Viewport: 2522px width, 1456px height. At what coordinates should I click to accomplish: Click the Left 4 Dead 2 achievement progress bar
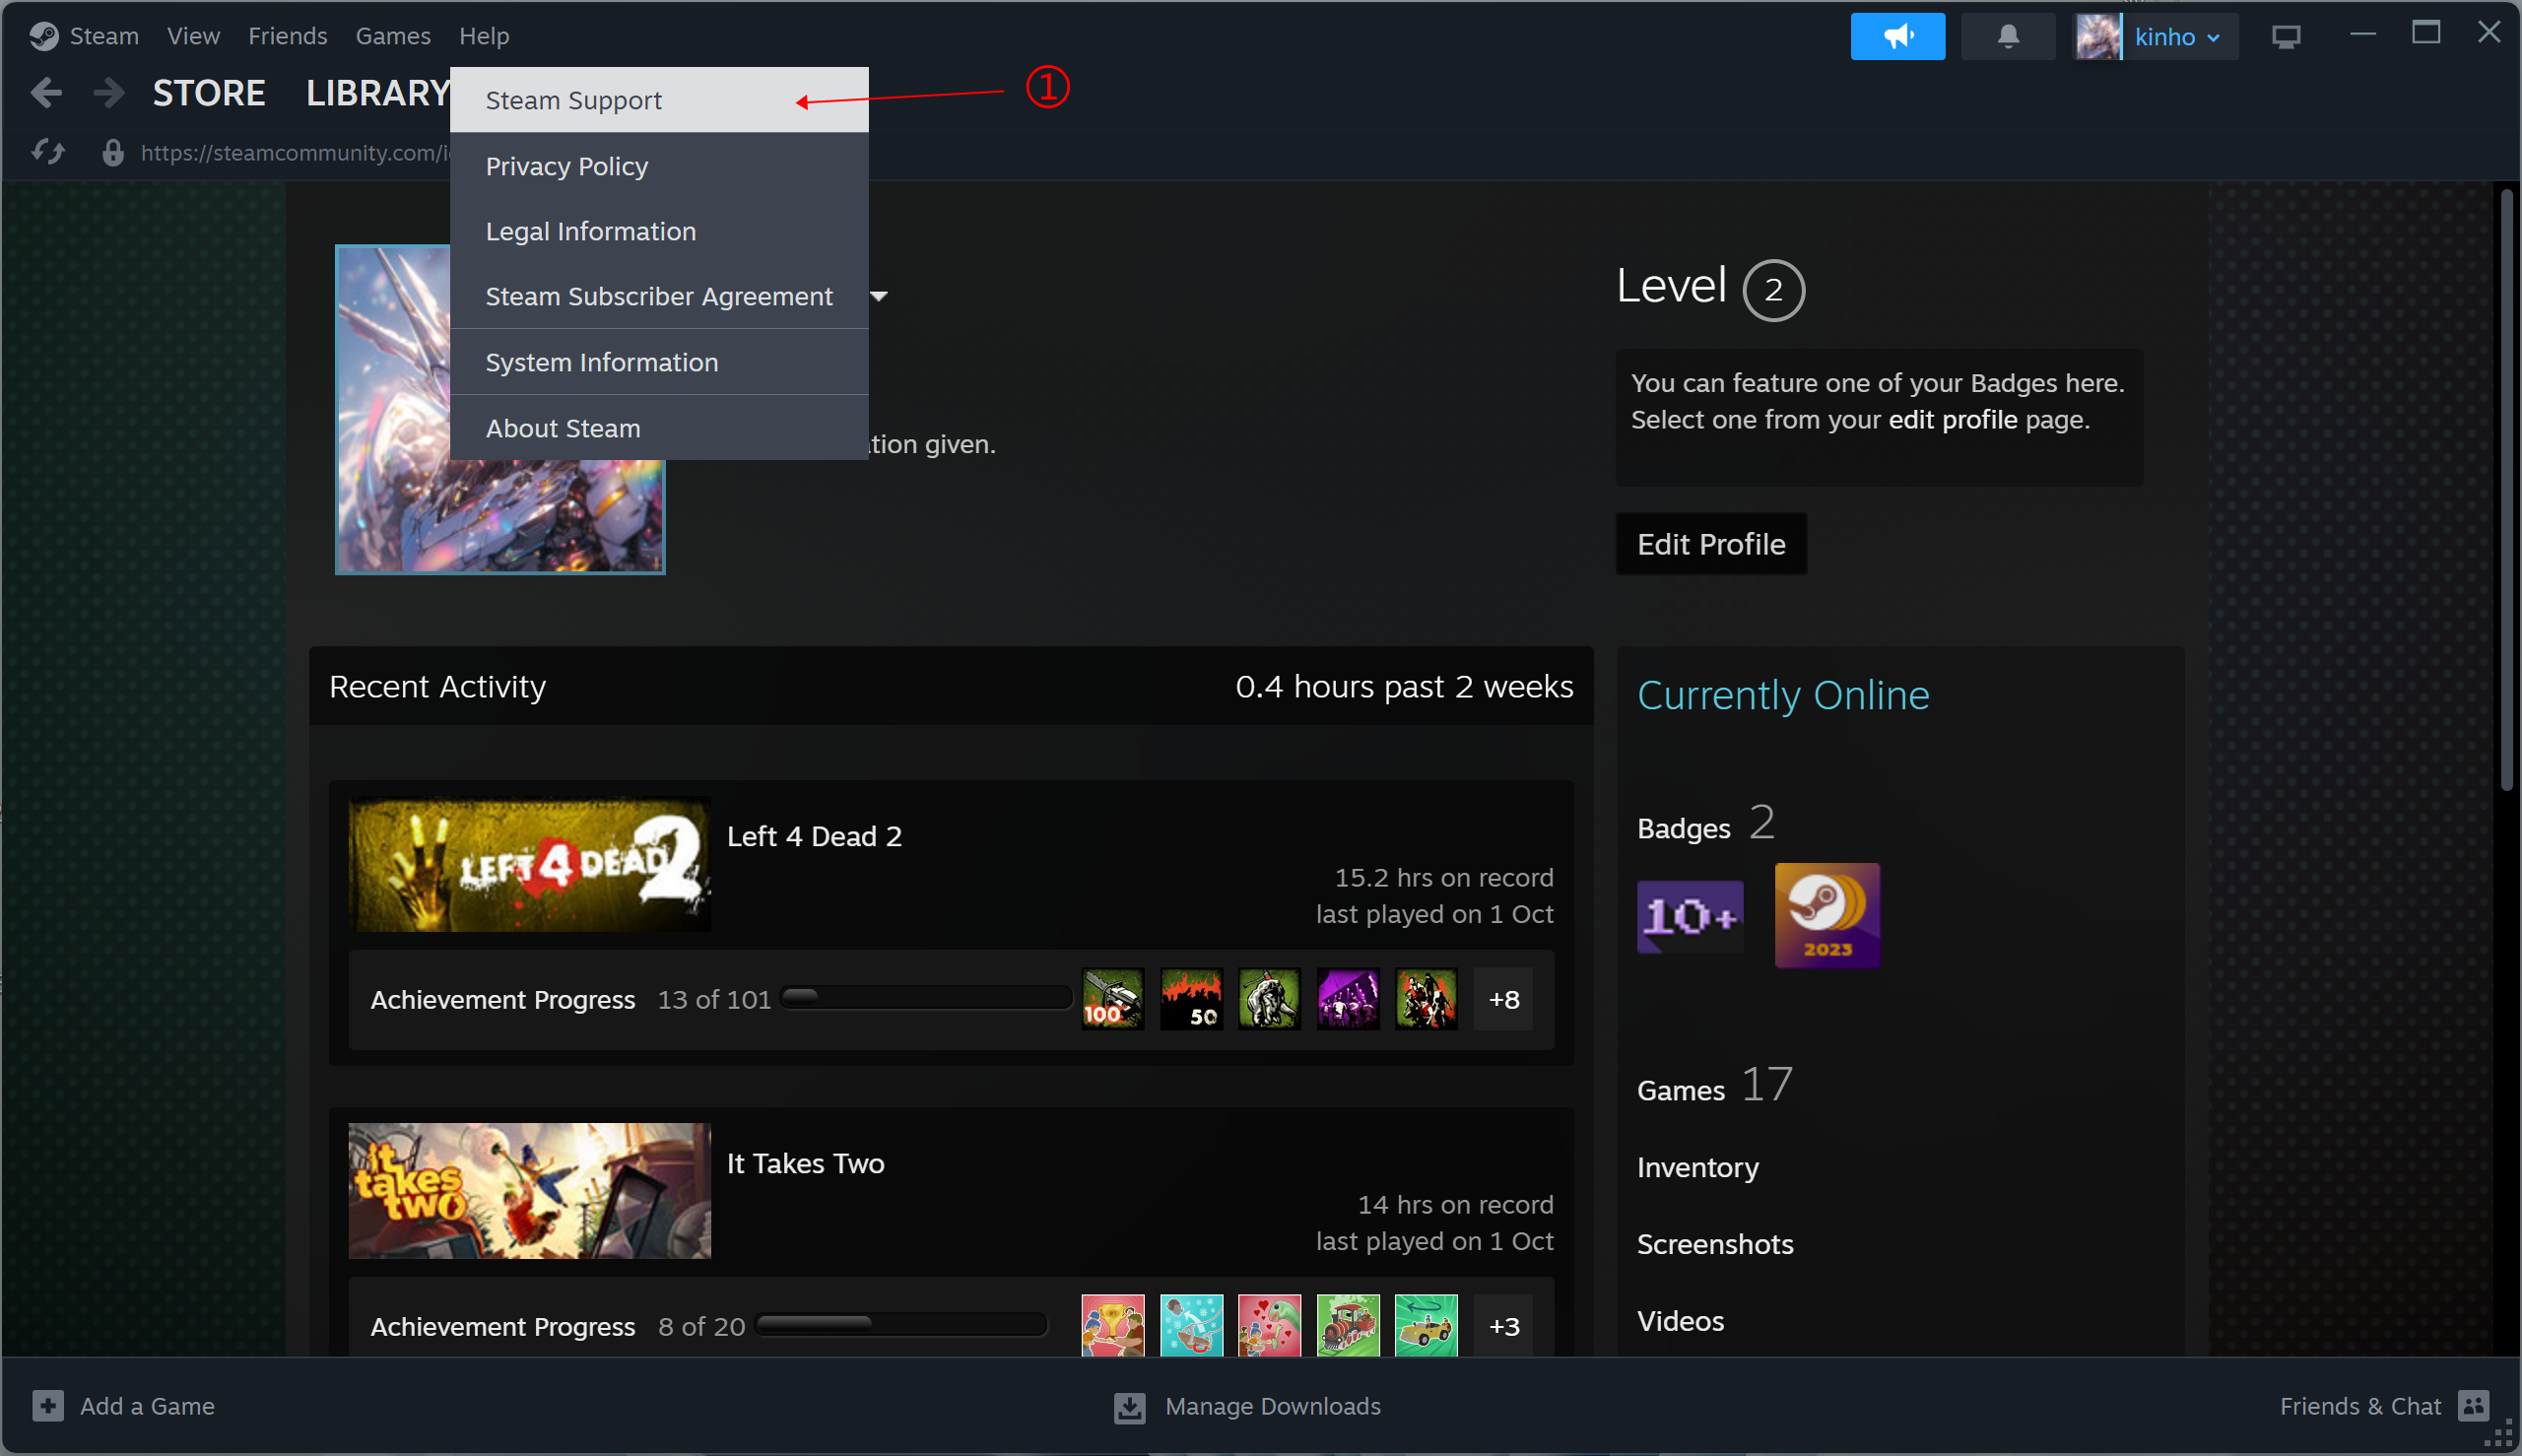(x=925, y=998)
